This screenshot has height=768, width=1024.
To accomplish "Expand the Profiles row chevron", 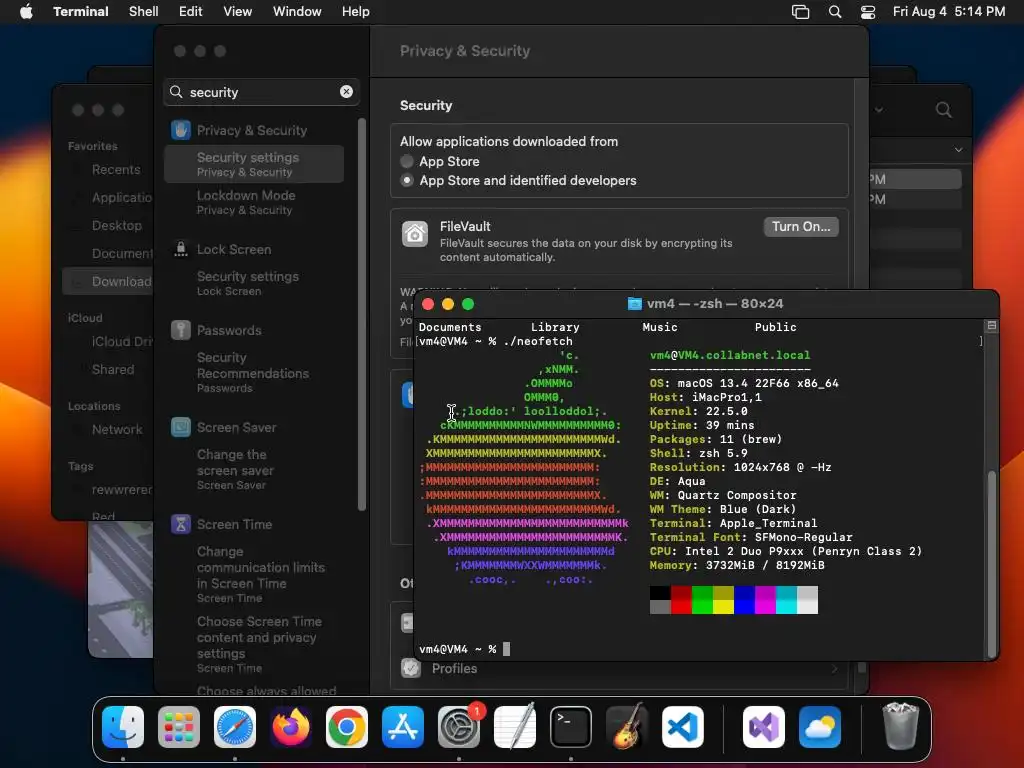I will pyautogui.click(x=834, y=669).
